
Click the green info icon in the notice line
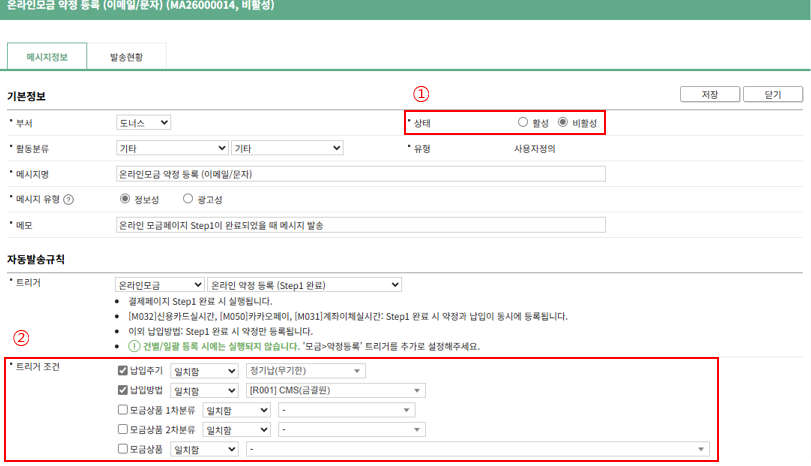coord(134,347)
